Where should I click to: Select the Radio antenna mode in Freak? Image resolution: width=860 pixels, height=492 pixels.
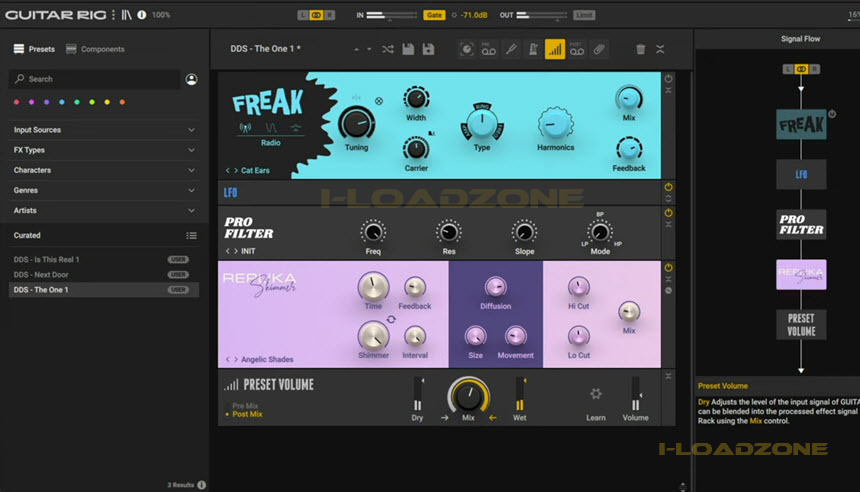tap(245, 128)
